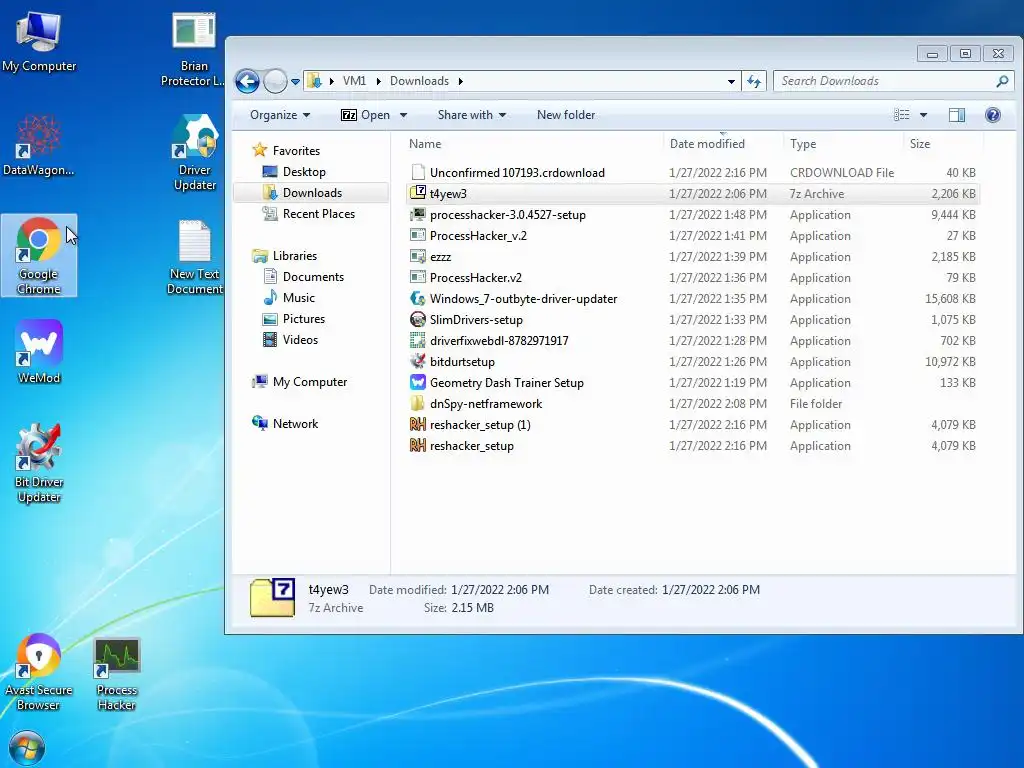Select driverfixwebdl-8782971917 file icon

tap(418, 340)
